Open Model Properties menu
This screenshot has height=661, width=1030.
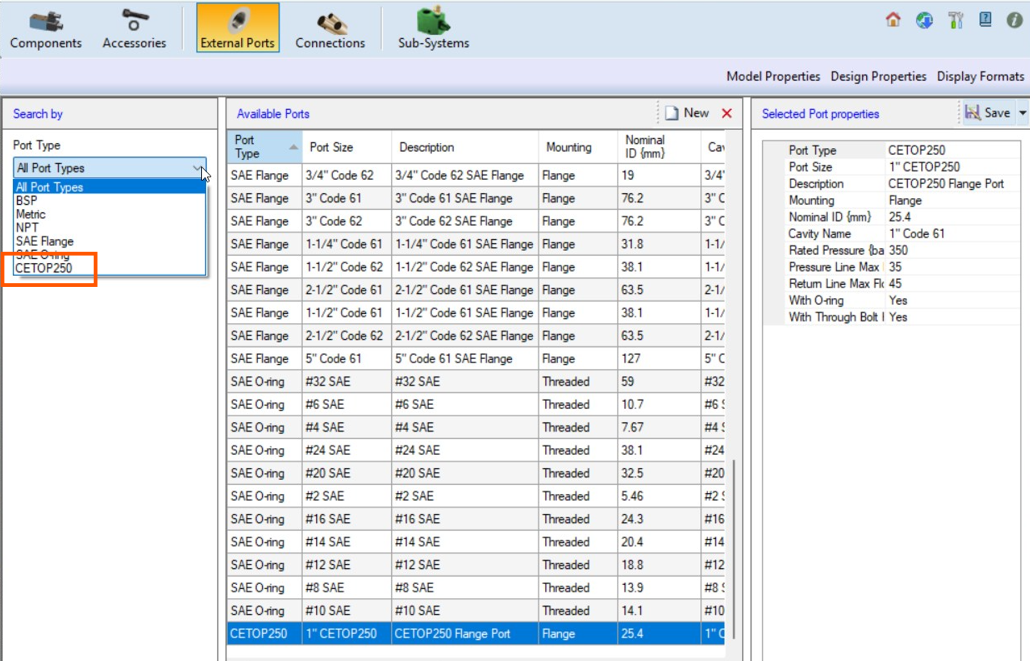point(773,77)
